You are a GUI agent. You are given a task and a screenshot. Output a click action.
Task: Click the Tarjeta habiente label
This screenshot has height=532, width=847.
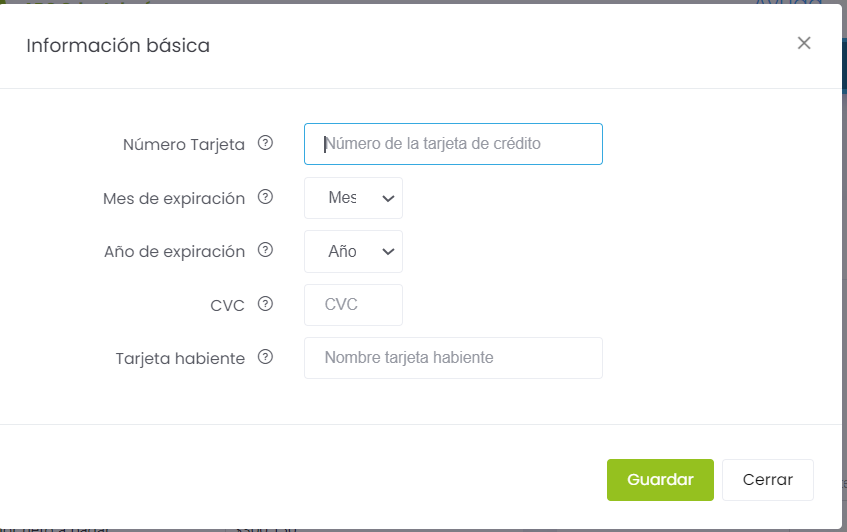click(x=180, y=358)
